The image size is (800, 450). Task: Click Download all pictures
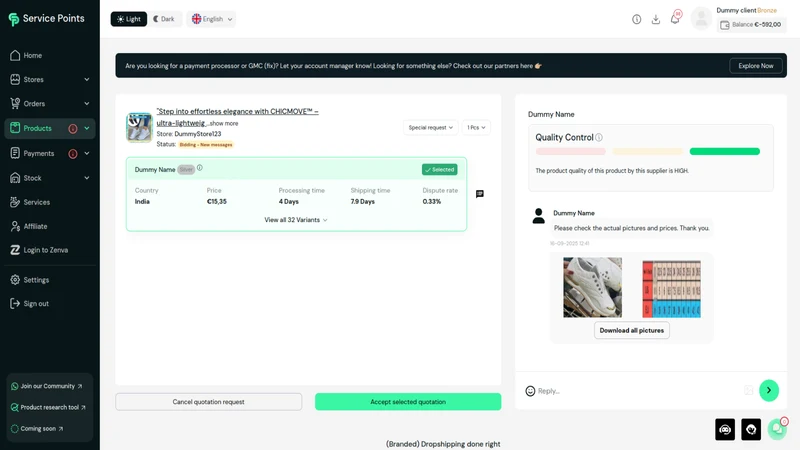(632, 330)
